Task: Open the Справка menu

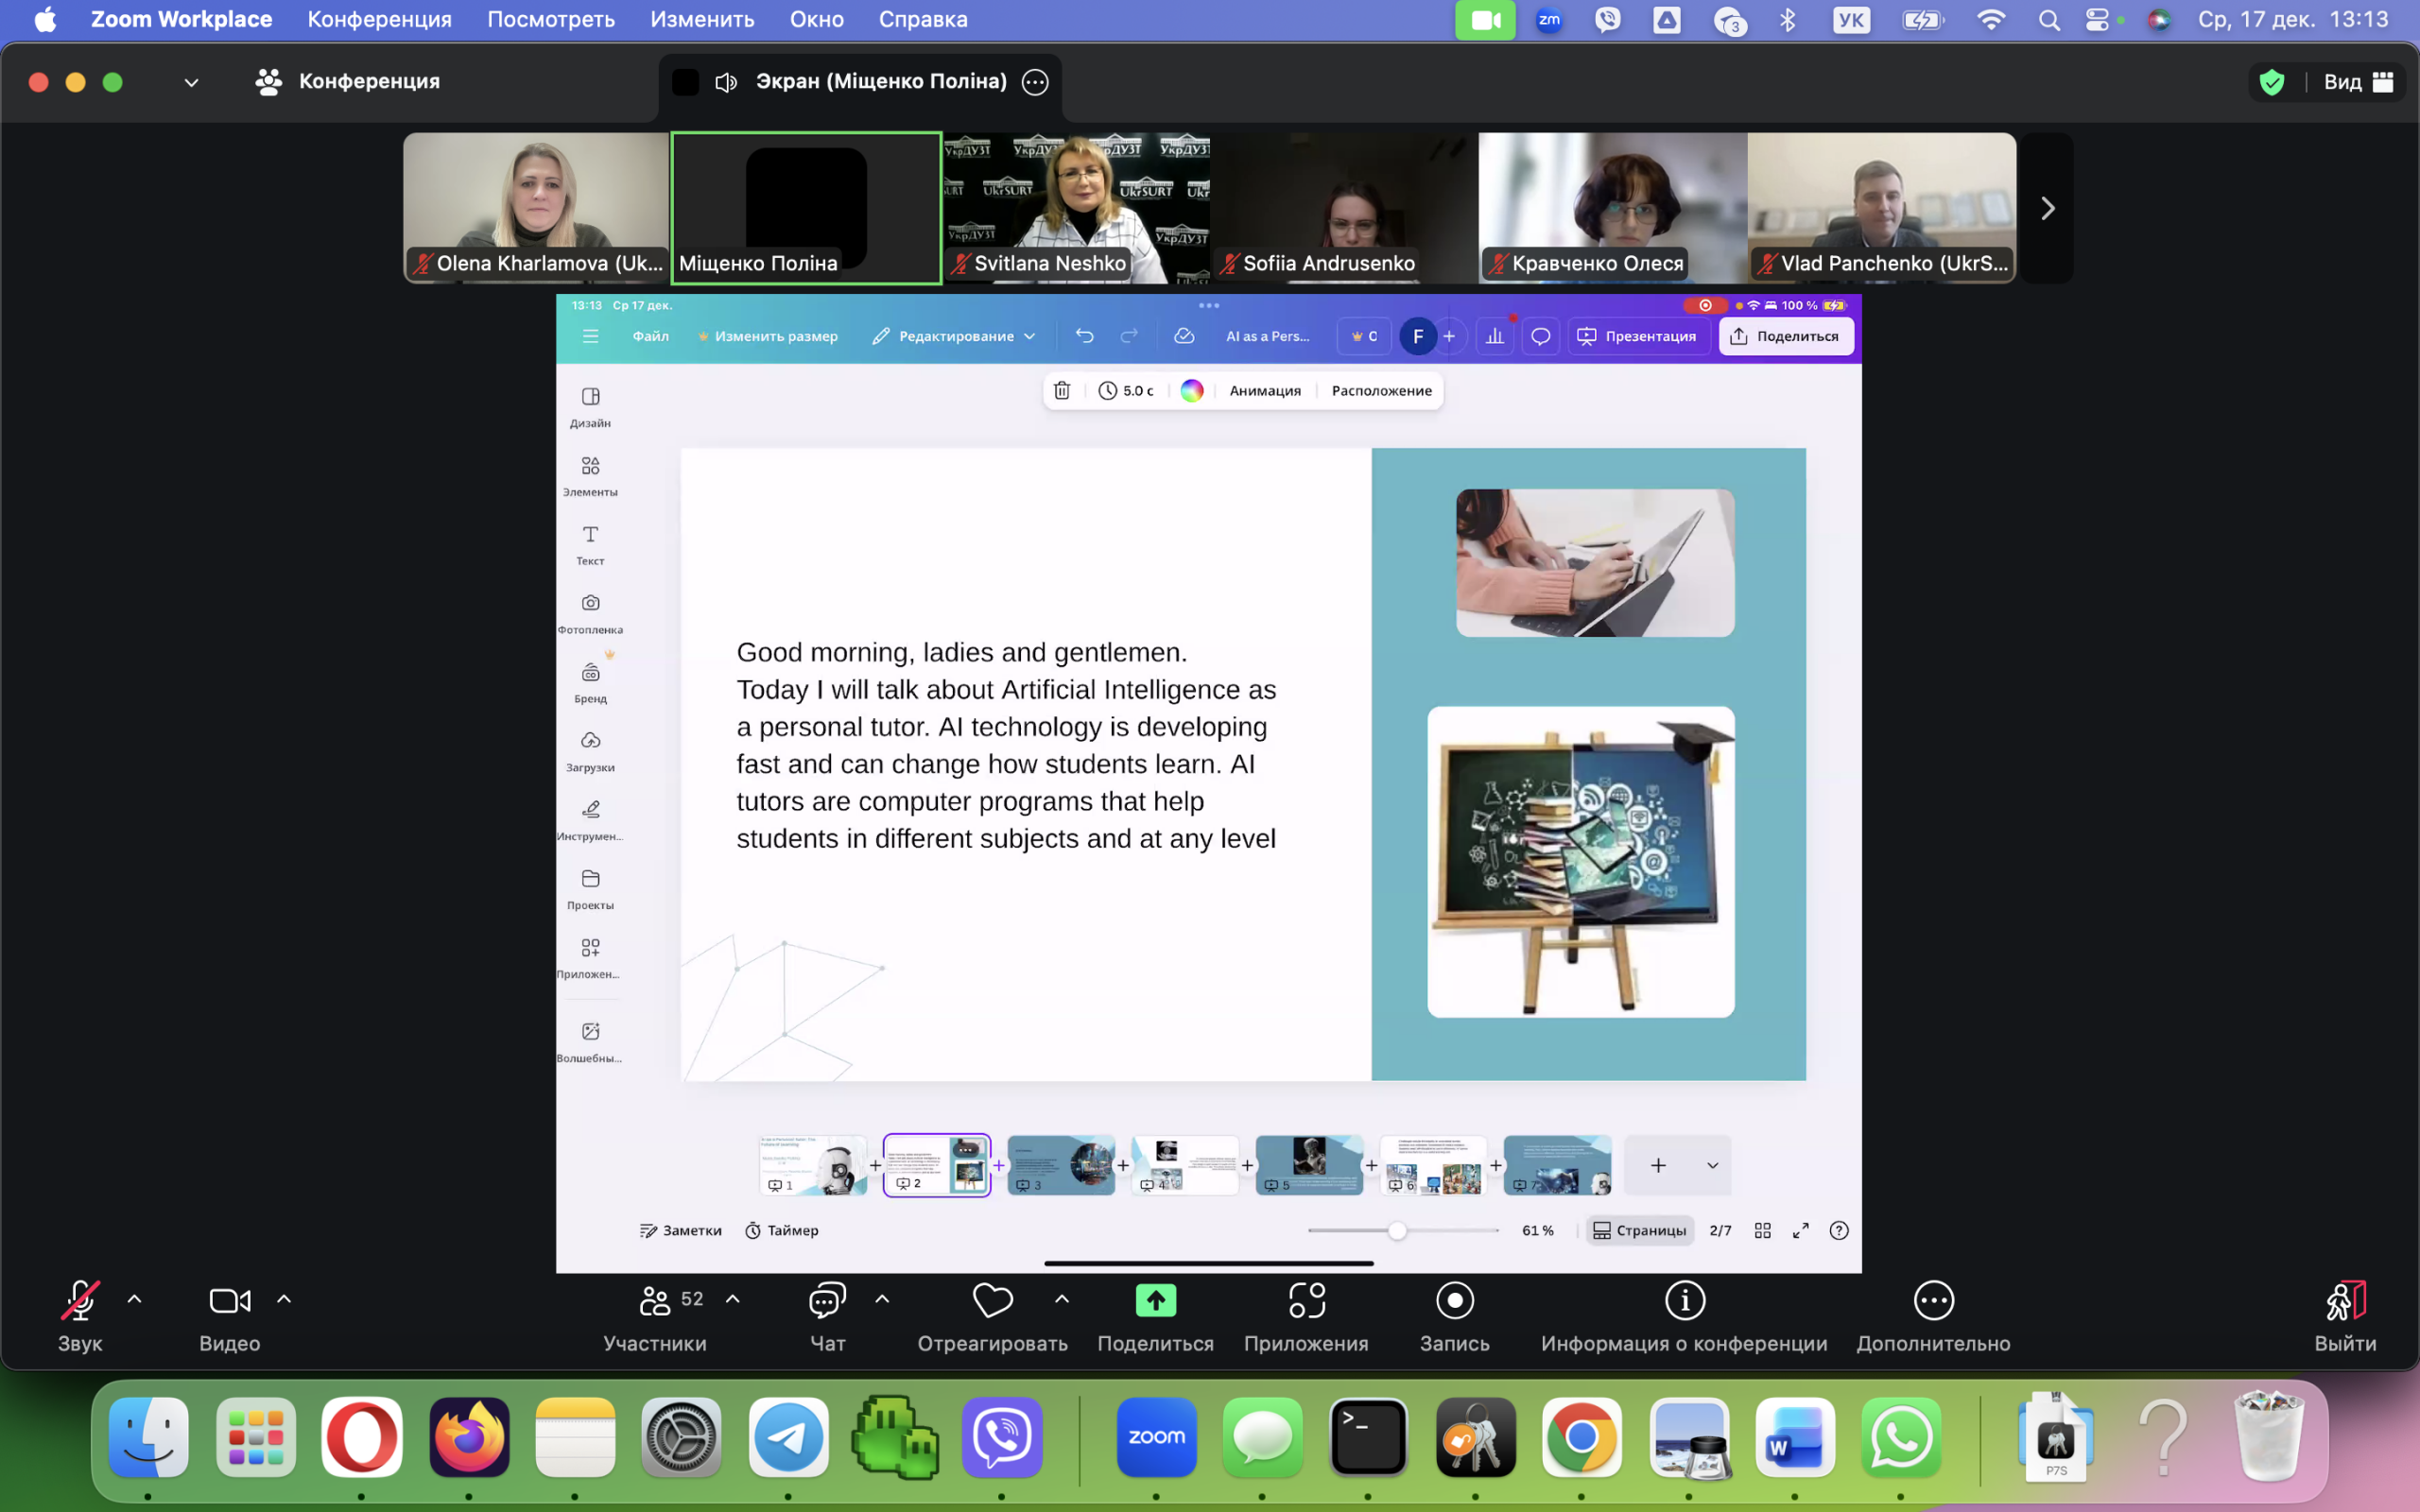Action: 922,19
